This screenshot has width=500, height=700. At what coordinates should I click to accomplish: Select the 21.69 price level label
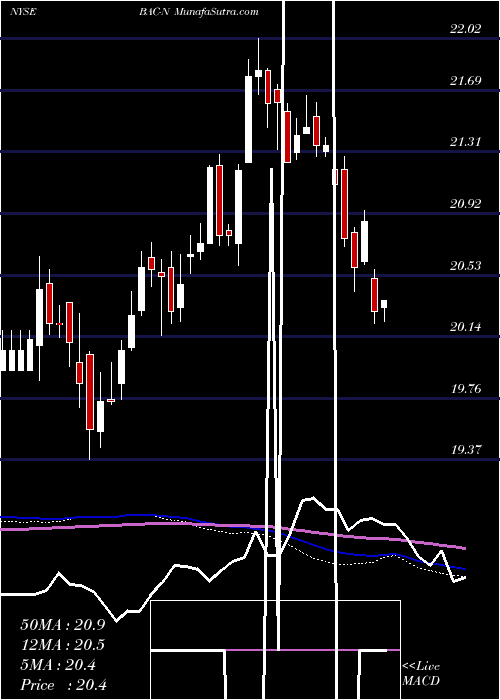[466, 81]
